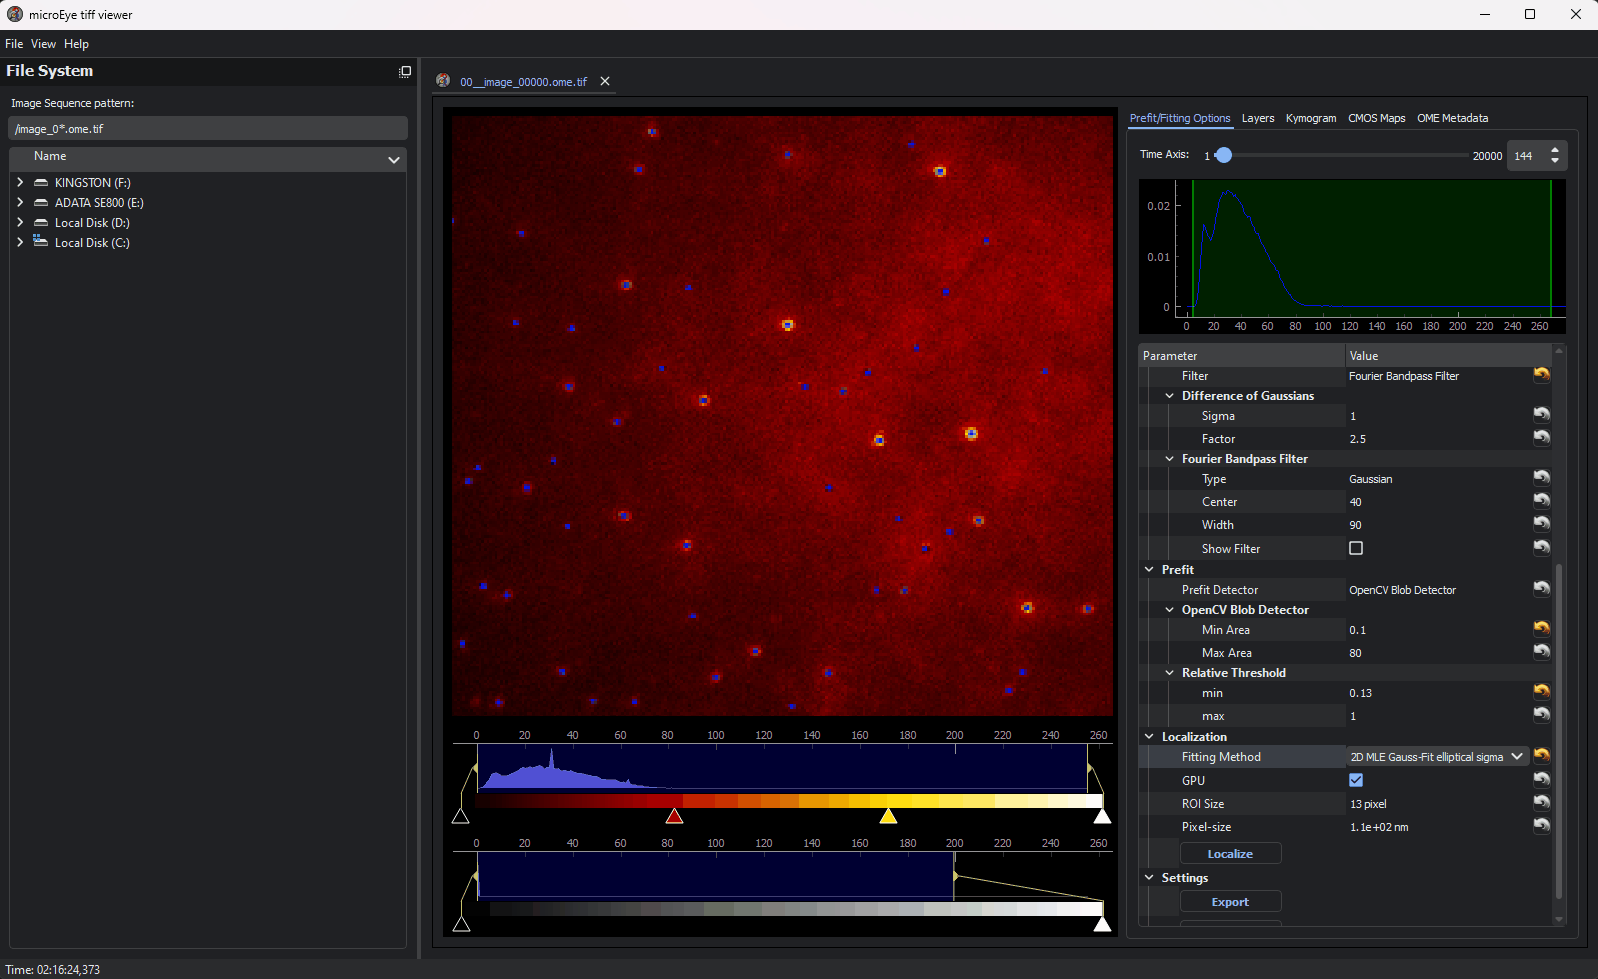Enable the Show Filter checkbox
The width and height of the screenshot is (1598, 979).
[x=1356, y=548]
